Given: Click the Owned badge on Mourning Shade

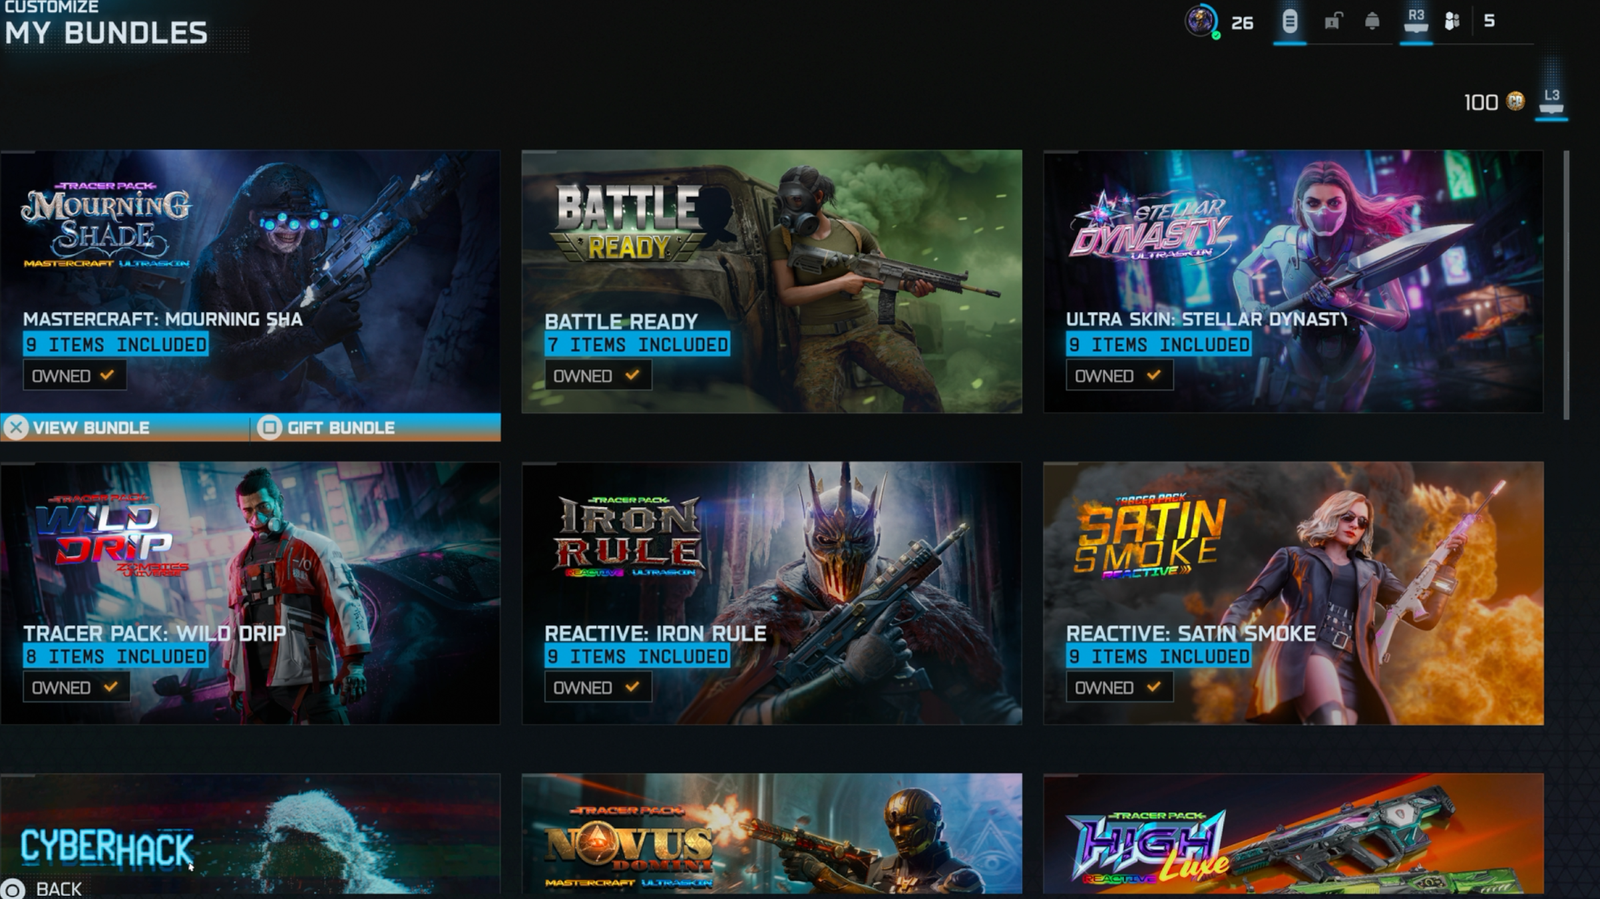Looking at the screenshot, I should (75, 375).
